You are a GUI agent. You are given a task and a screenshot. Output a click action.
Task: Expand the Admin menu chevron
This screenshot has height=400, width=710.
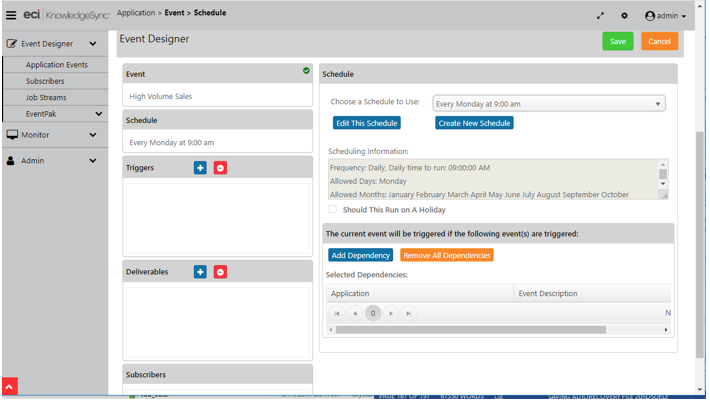point(93,161)
